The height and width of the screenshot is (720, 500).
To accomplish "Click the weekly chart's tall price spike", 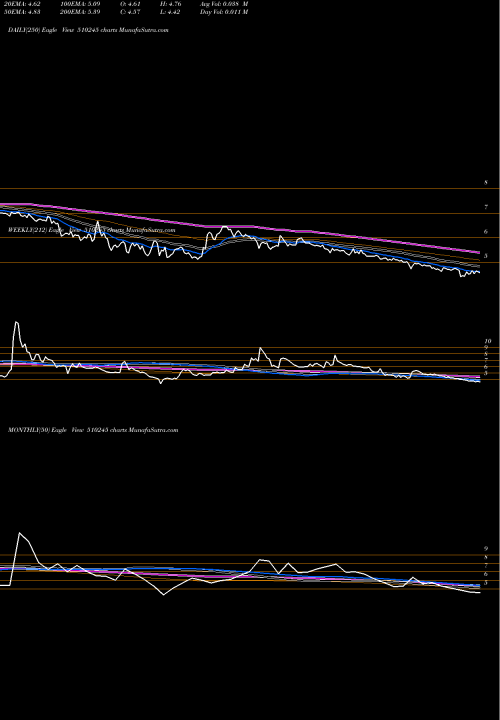I will coord(17,323).
